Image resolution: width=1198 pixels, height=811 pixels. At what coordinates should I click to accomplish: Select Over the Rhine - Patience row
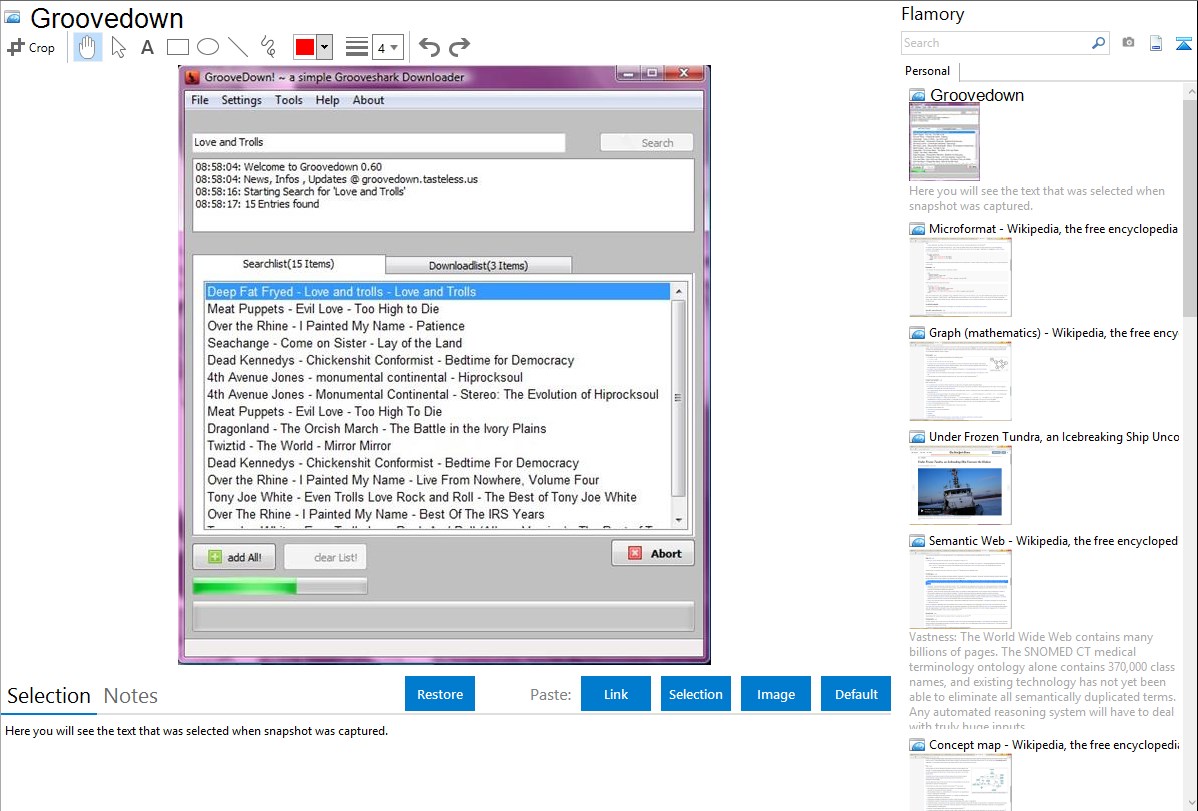coord(437,326)
